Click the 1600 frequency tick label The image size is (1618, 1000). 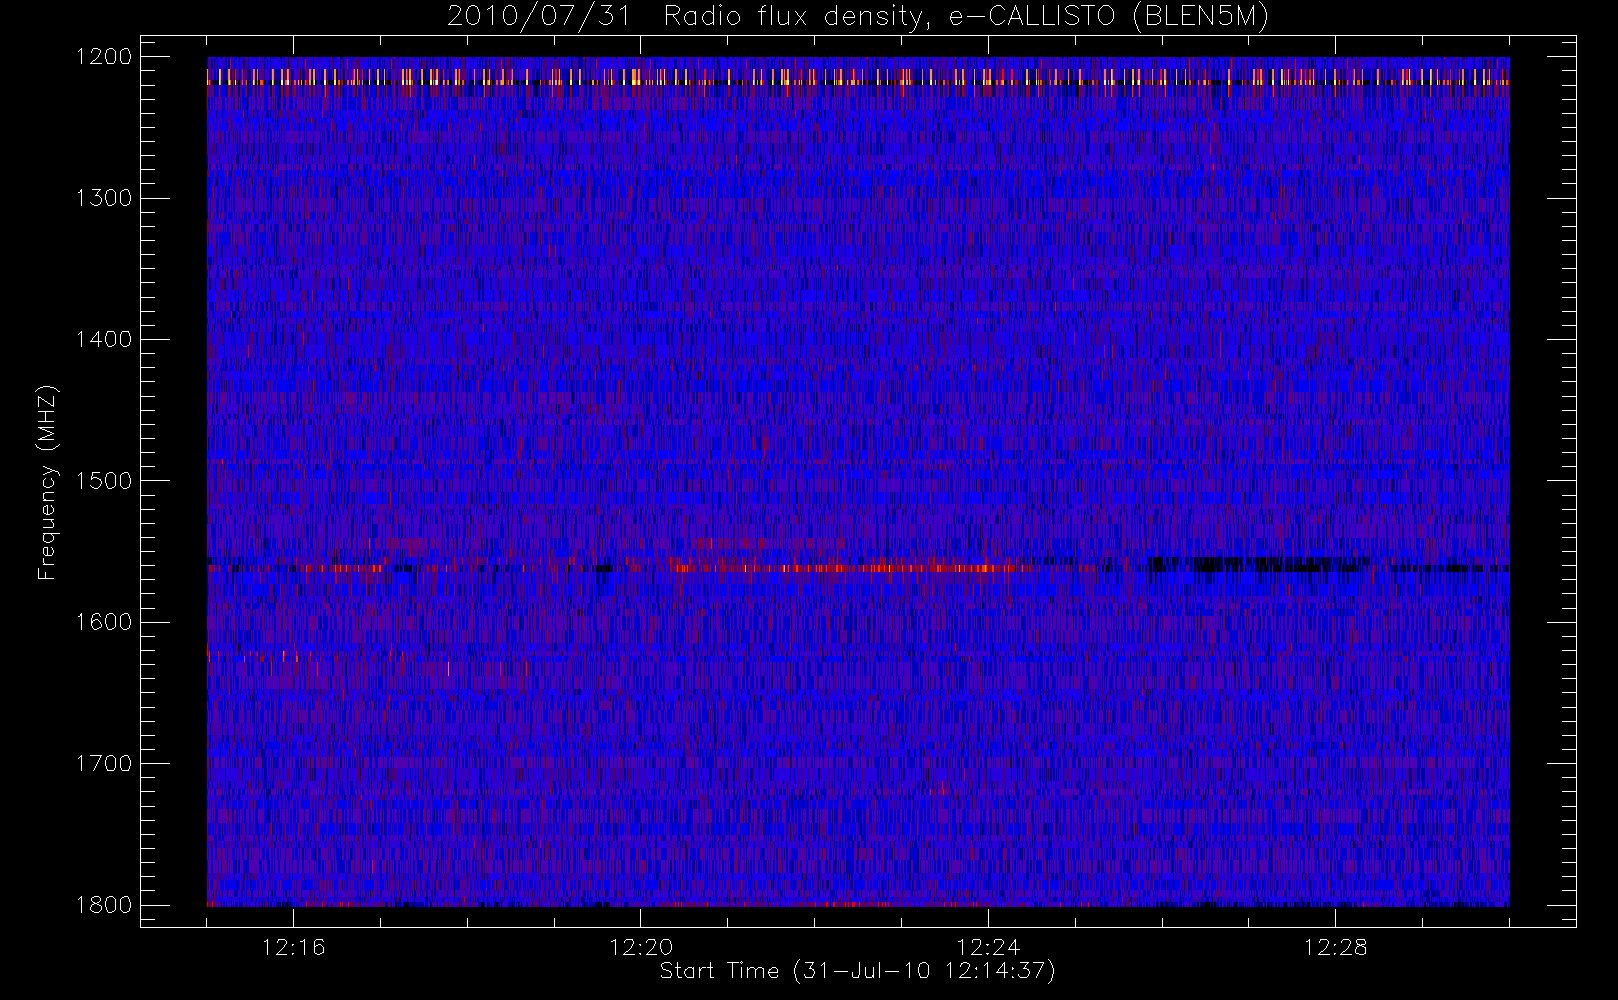[x=104, y=622]
